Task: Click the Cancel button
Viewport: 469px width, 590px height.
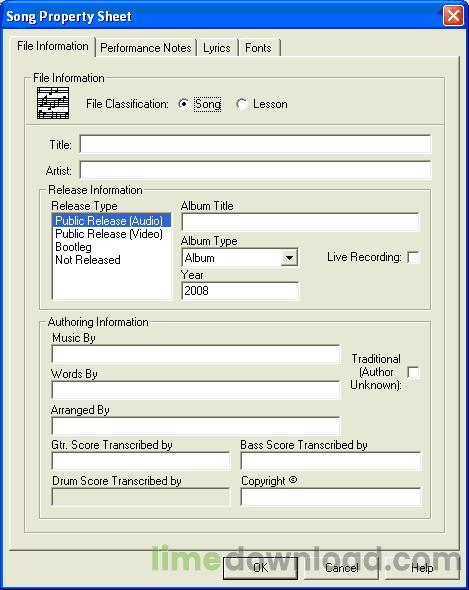Action: [x=341, y=567]
